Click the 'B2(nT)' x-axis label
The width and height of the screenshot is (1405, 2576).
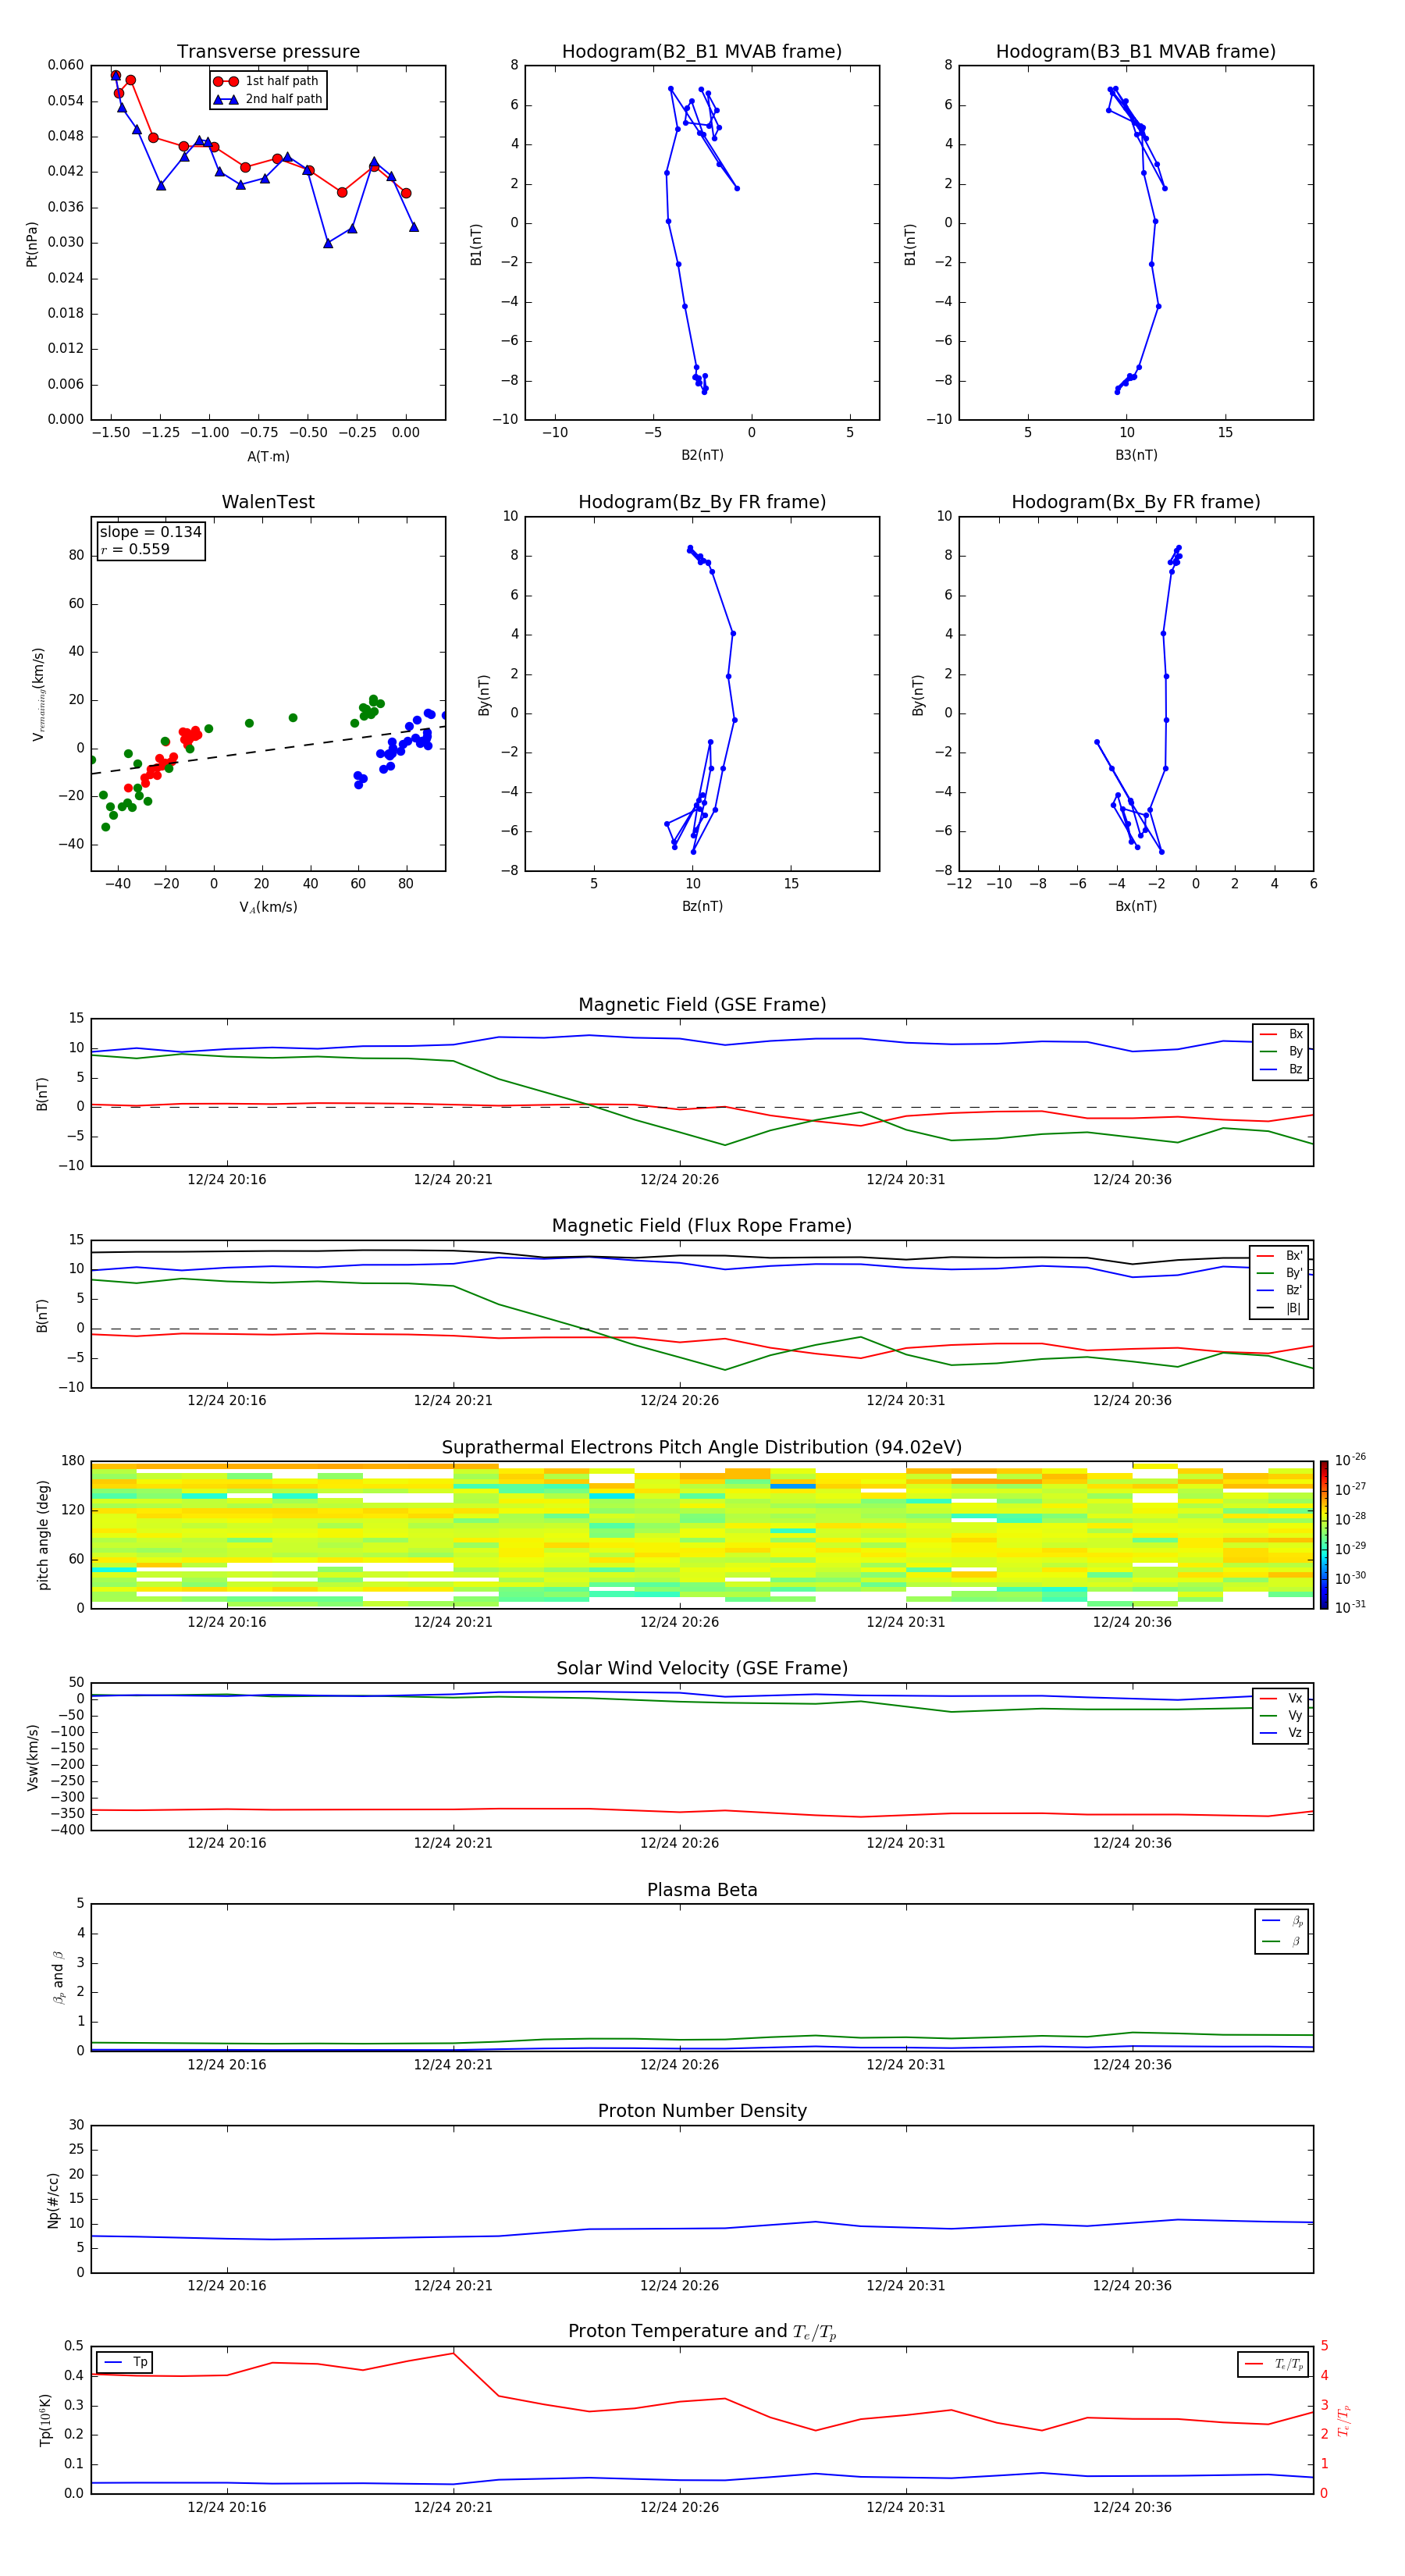click(x=702, y=455)
